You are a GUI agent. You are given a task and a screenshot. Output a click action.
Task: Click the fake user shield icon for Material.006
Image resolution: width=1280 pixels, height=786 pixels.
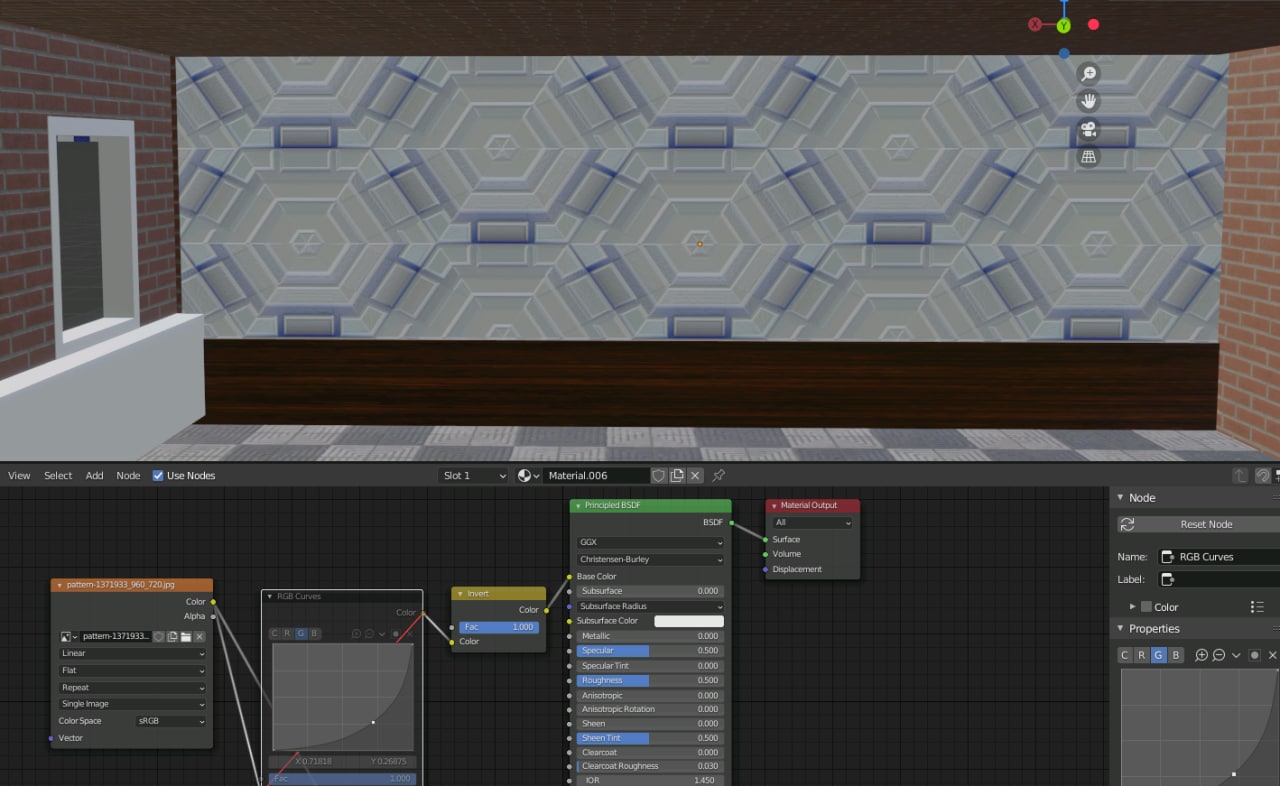tap(658, 476)
